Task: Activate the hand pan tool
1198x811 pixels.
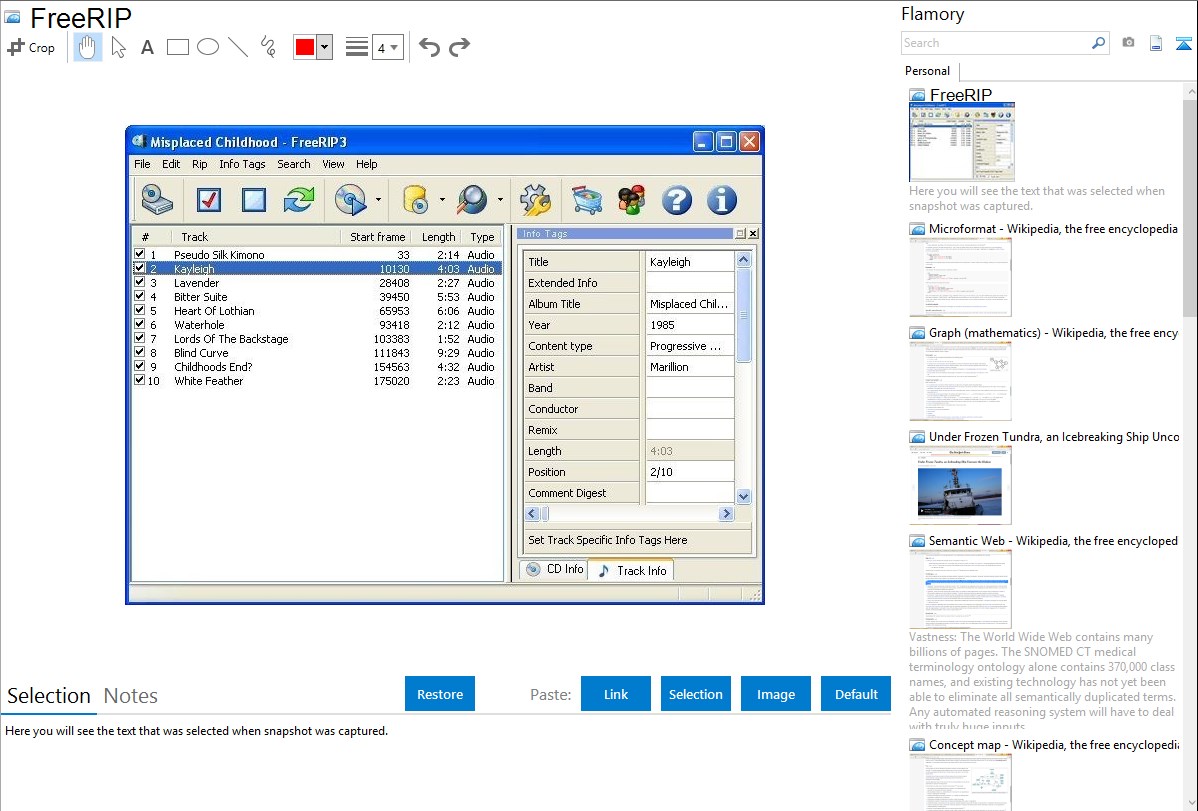Action: (x=87, y=47)
